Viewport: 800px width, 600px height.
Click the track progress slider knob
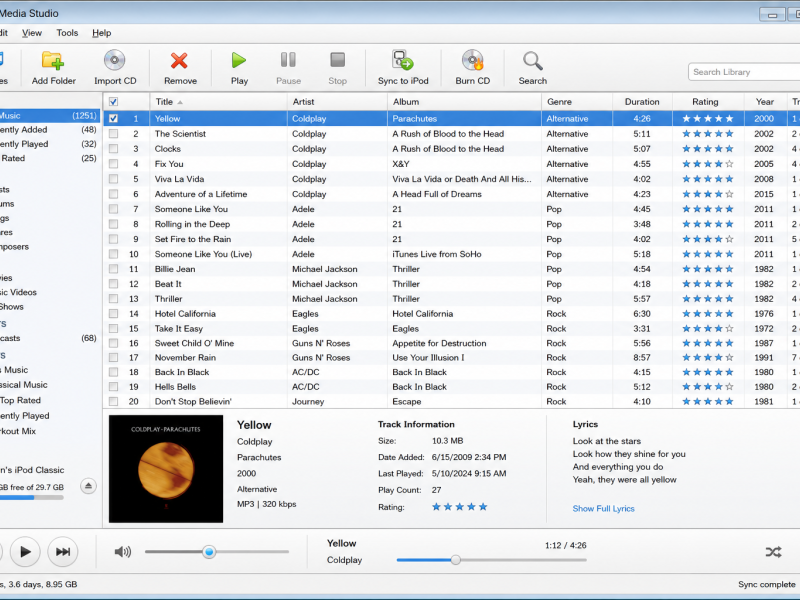click(456, 560)
